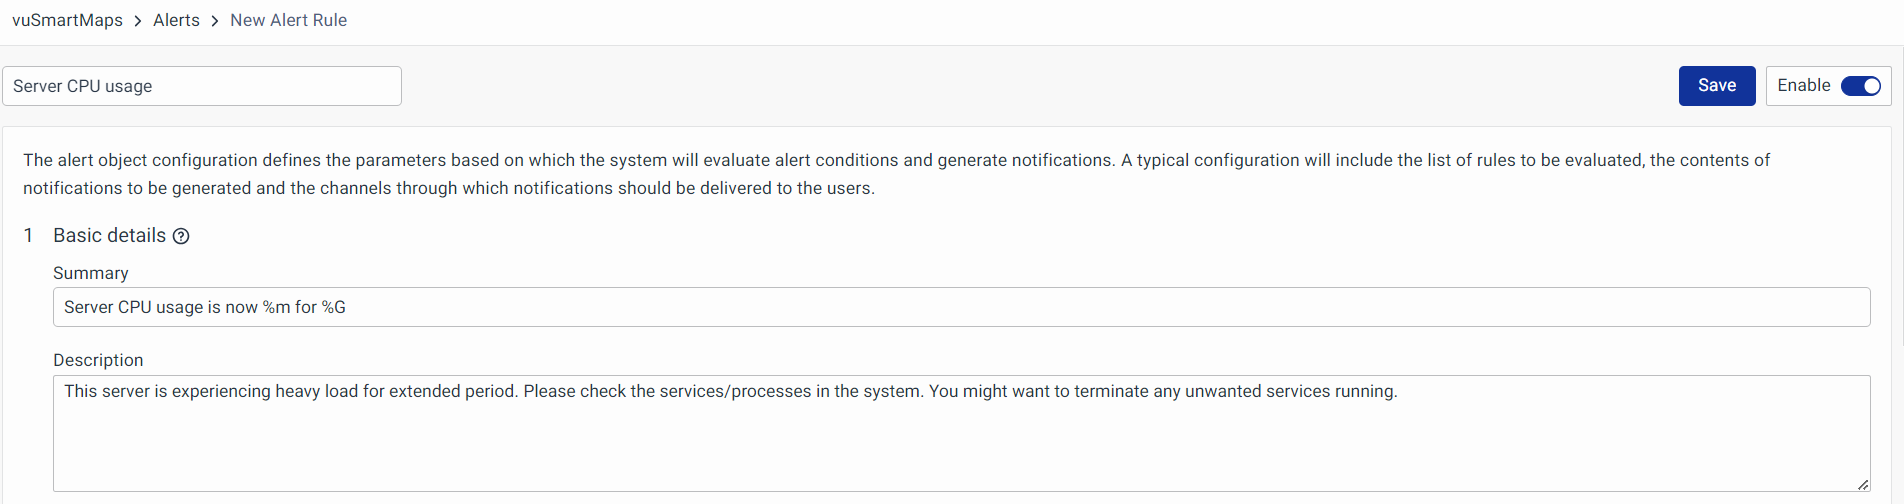Focus the Summary input field
Screen dimensions: 1904x504
(960, 307)
